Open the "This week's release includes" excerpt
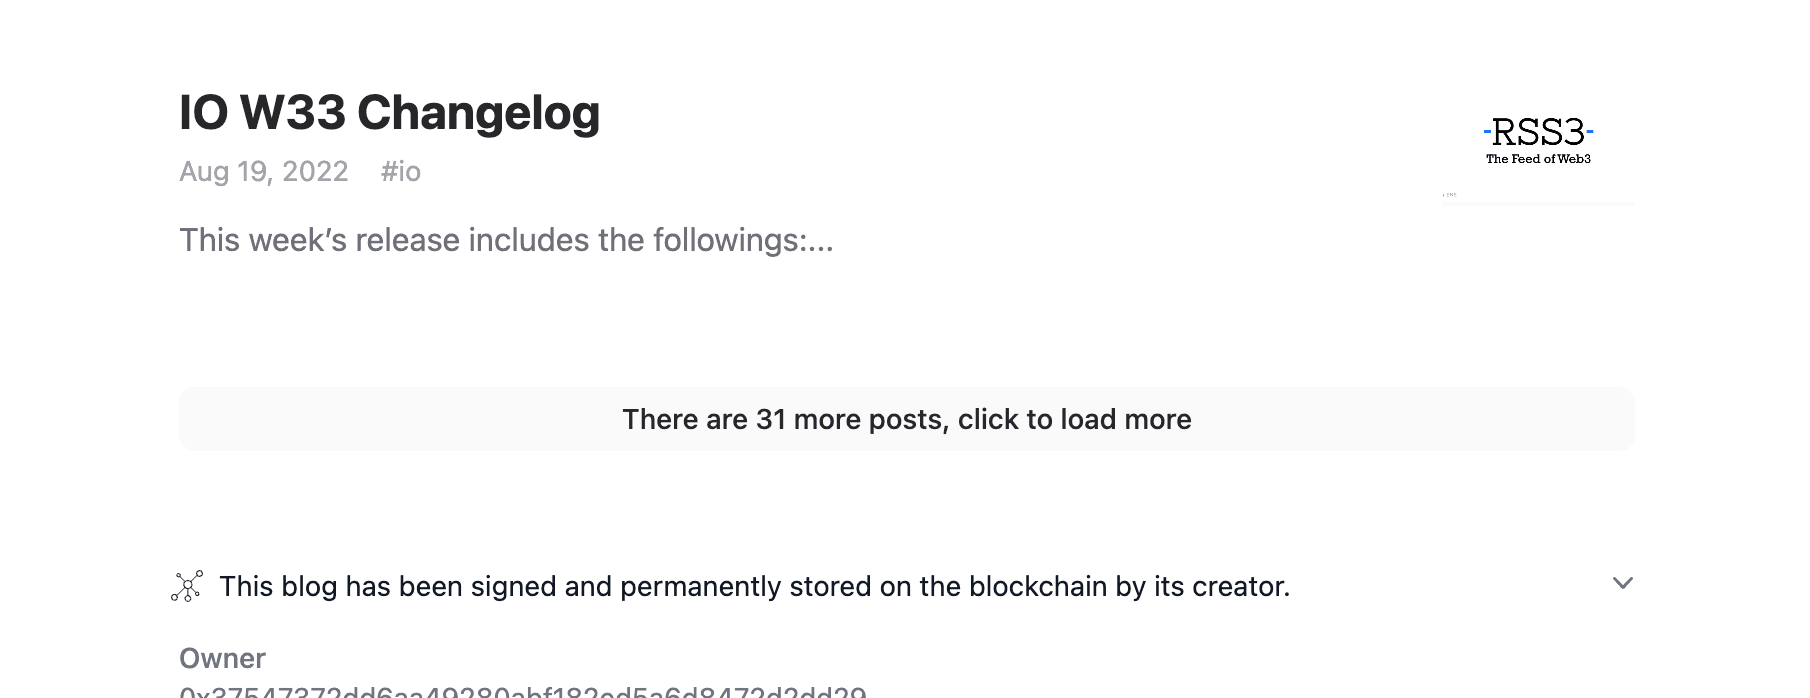Image resolution: width=1810 pixels, height=698 pixels. [506, 240]
